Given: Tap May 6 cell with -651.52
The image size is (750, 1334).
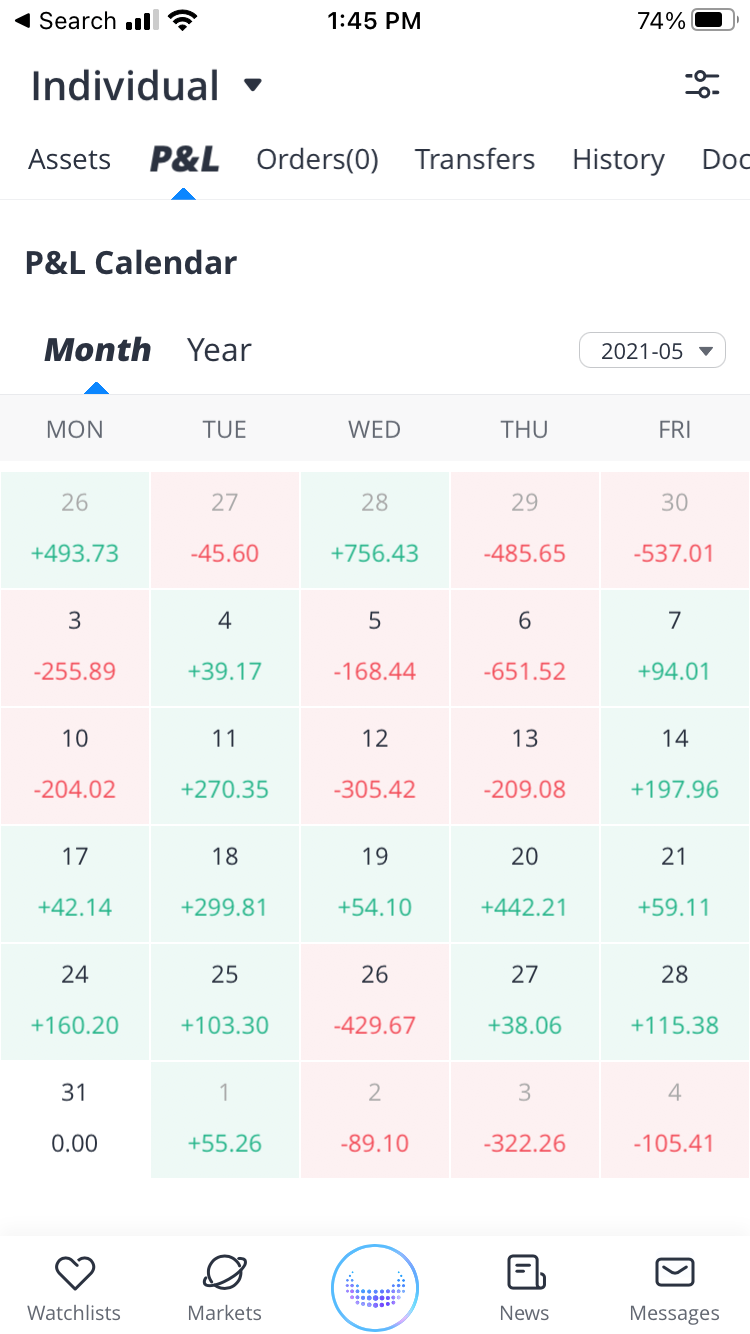Looking at the screenshot, I should click(x=525, y=647).
